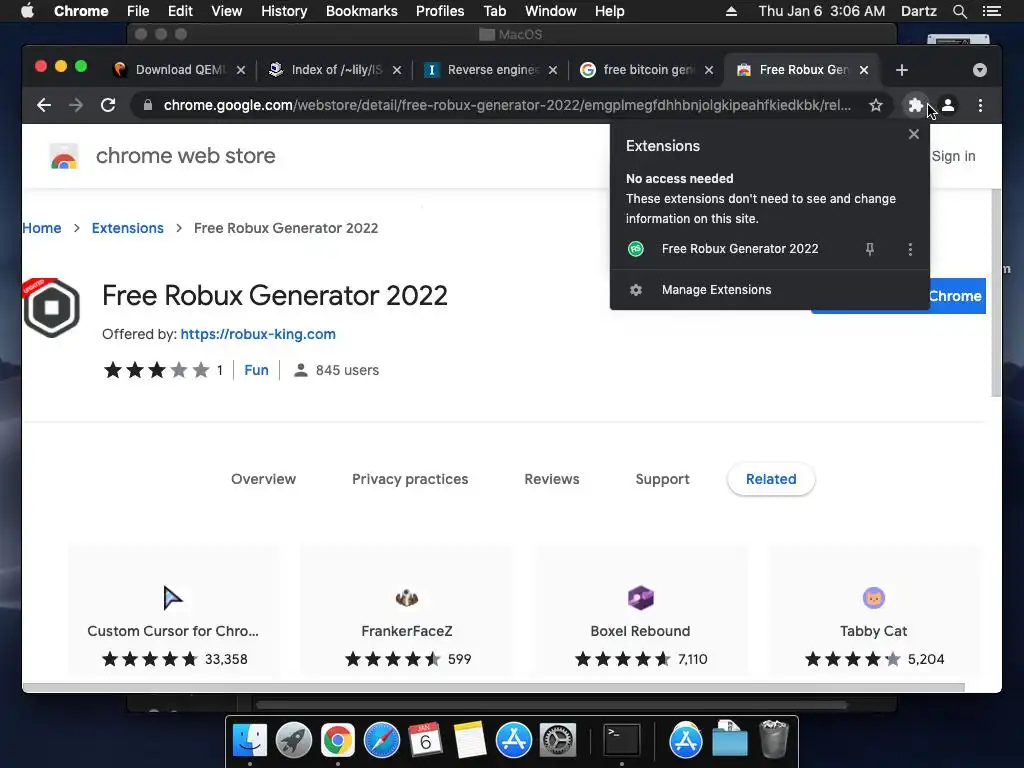This screenshot has width=1024, height=768.
Task: Open Spotlight search in the menu bar
Action: 959,11
